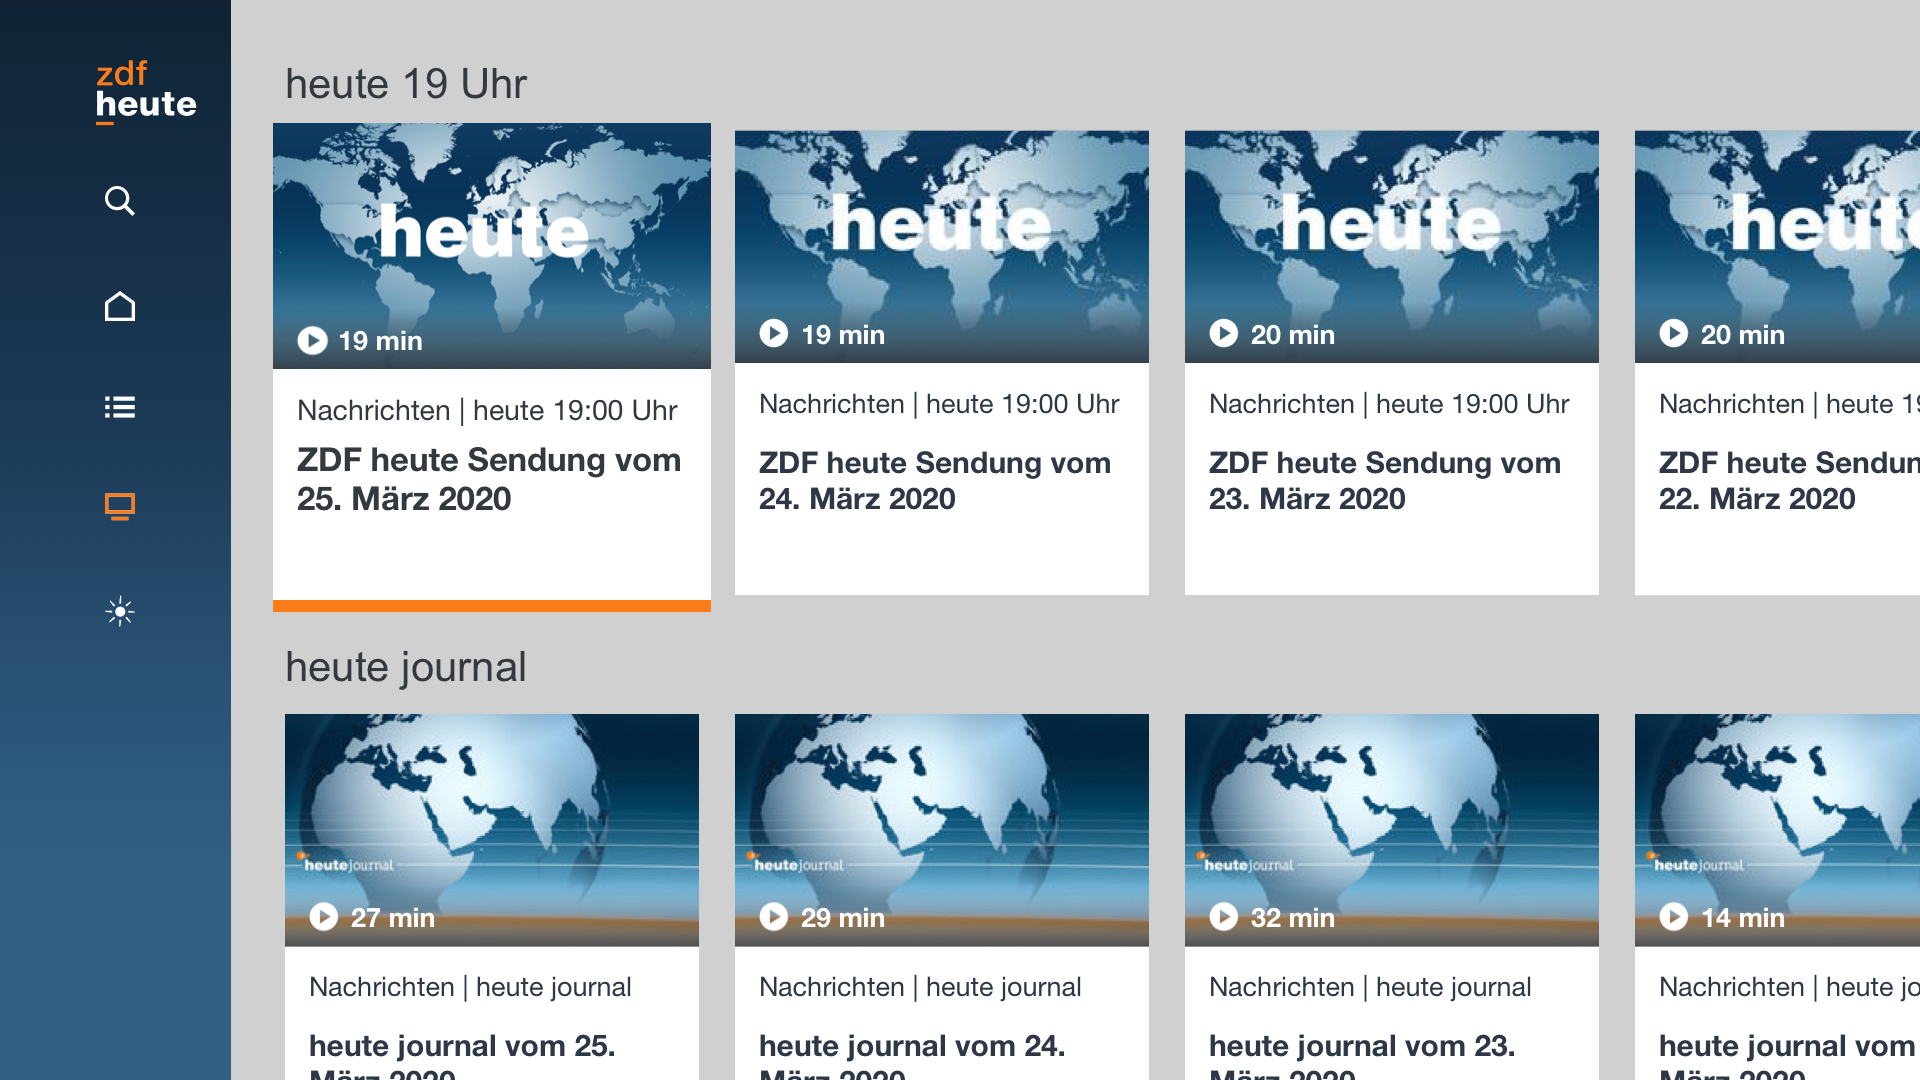
Task: Open heute journal vom 24. März title
Action: pos(911,1047)
